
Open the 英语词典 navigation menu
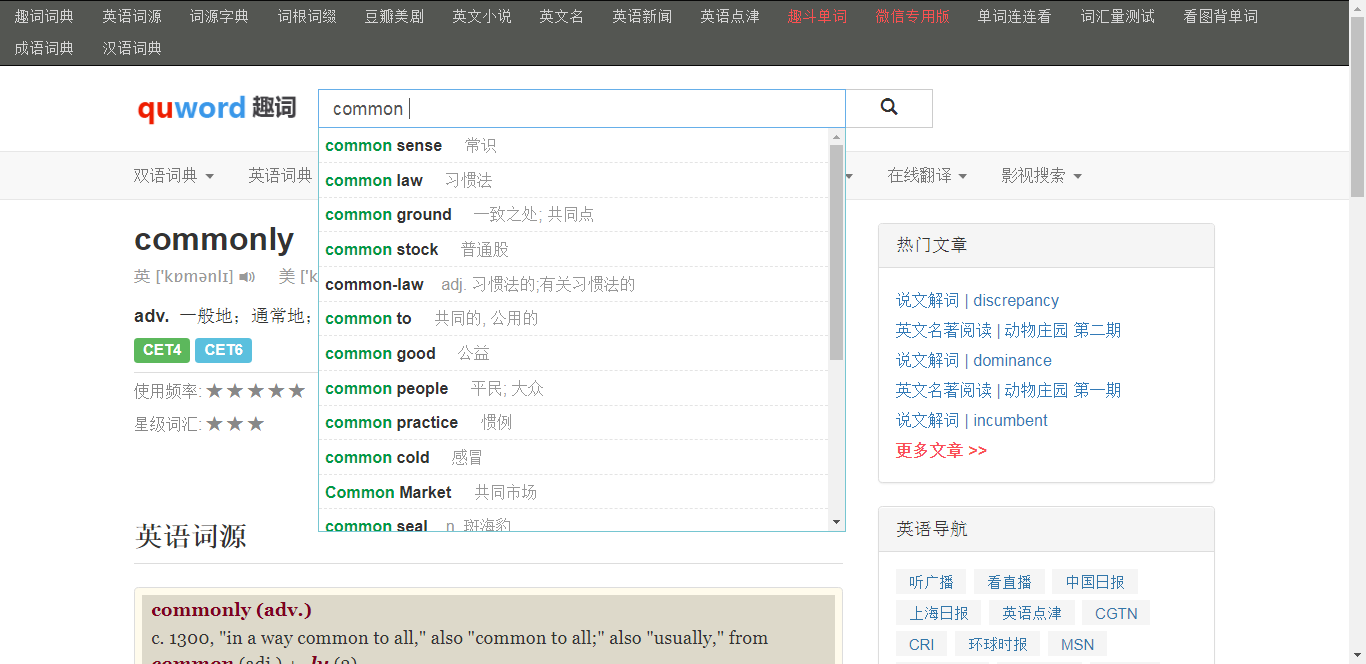(x=280, y=176)
